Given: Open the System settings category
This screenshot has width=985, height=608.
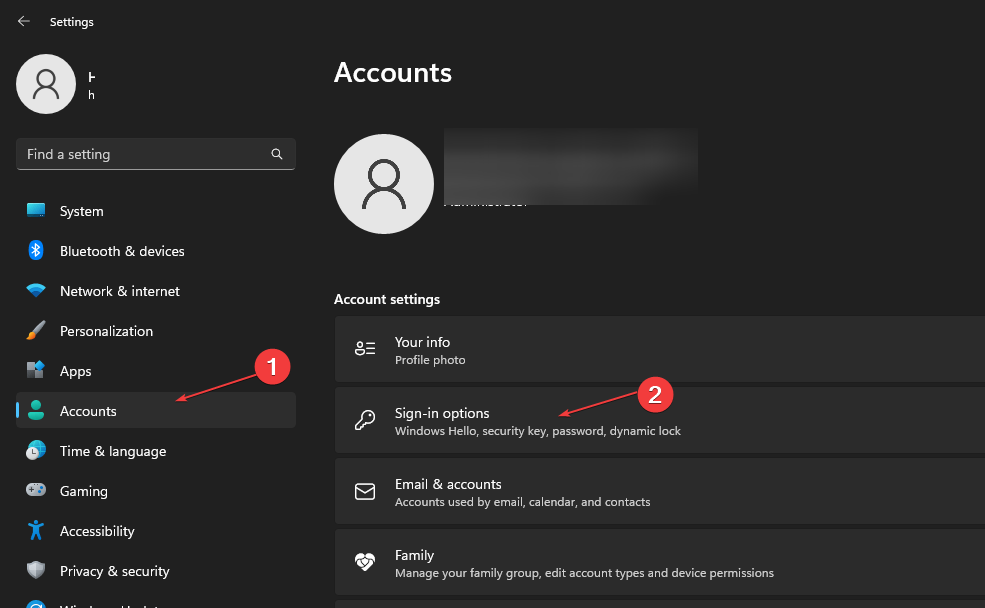Looking at the screenshot, I should [x=156, y=211].
